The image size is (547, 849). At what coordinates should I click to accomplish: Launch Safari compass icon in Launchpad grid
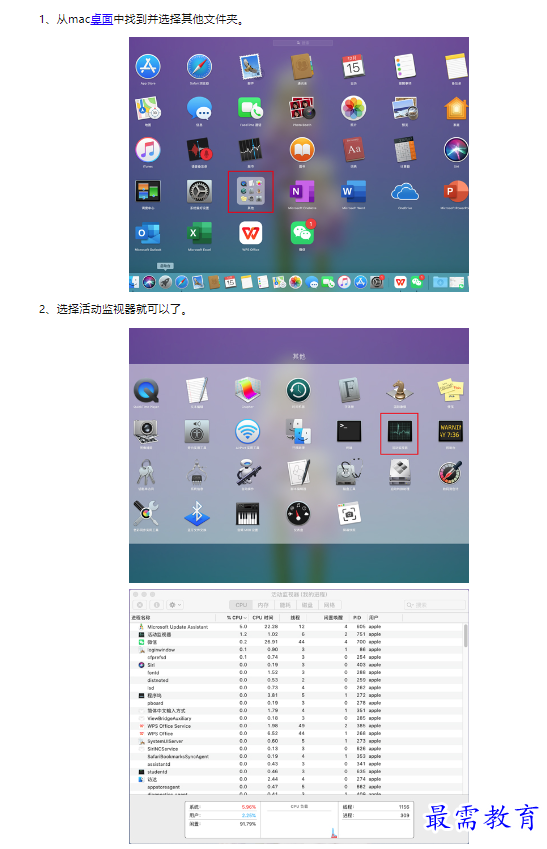tap(199, 67)
